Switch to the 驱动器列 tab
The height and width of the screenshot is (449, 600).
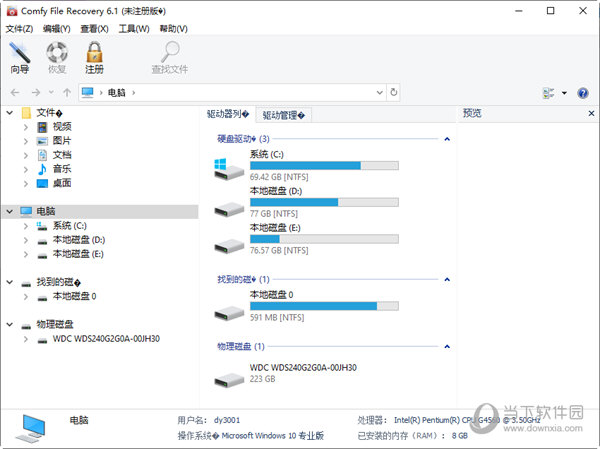click(x=228, y=114)
